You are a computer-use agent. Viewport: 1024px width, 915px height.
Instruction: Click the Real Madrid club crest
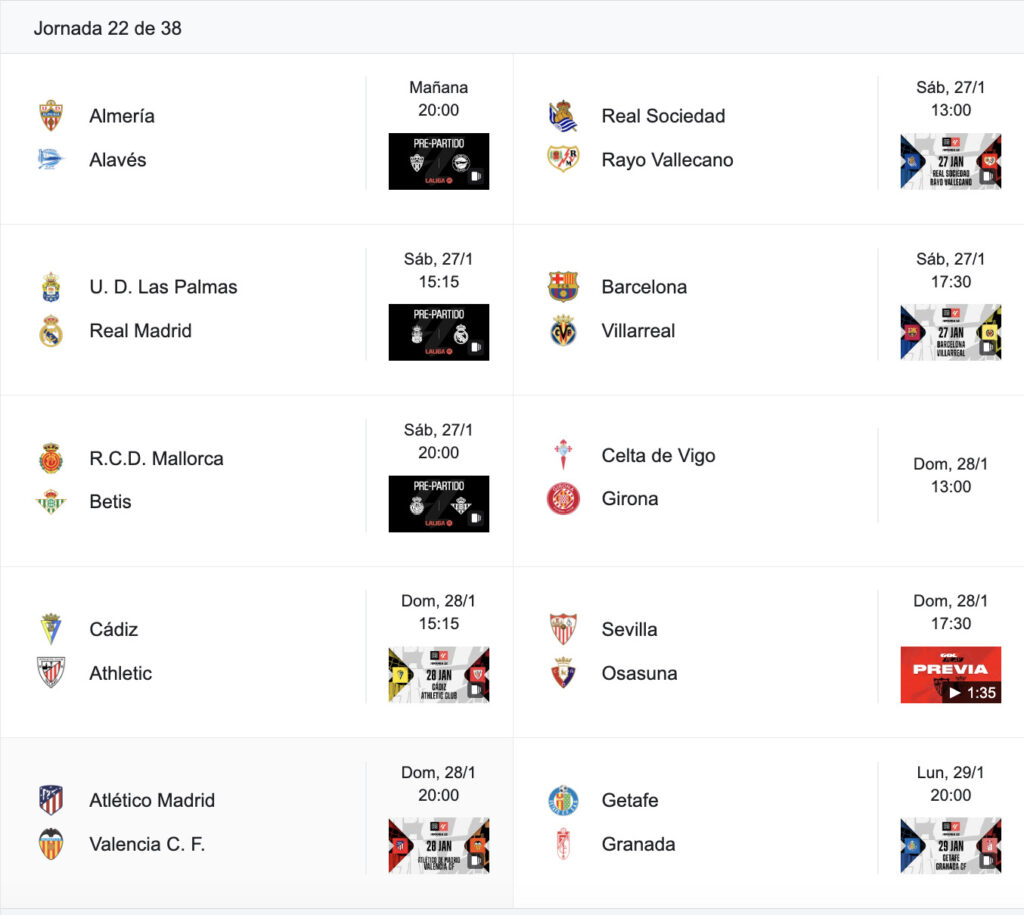(x=51, y=330)
